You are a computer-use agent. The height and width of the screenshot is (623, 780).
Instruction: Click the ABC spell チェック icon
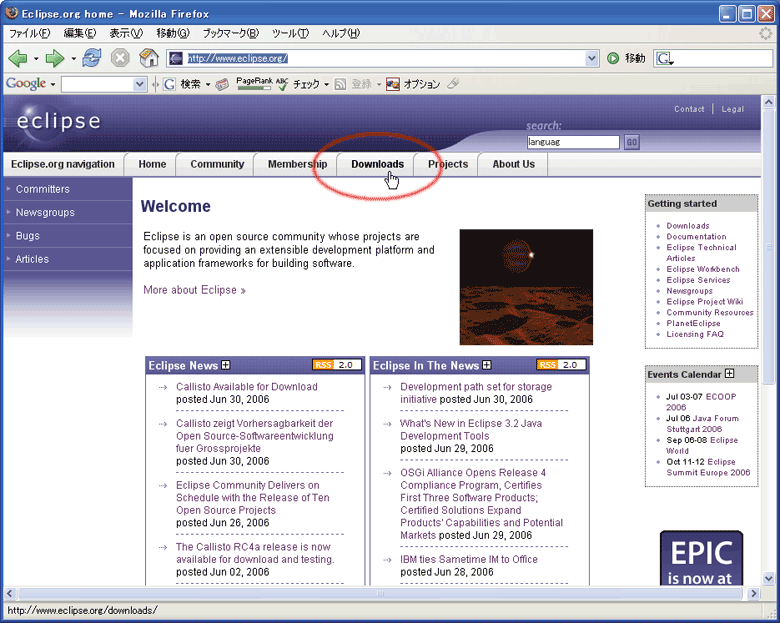tap(282, 84)
